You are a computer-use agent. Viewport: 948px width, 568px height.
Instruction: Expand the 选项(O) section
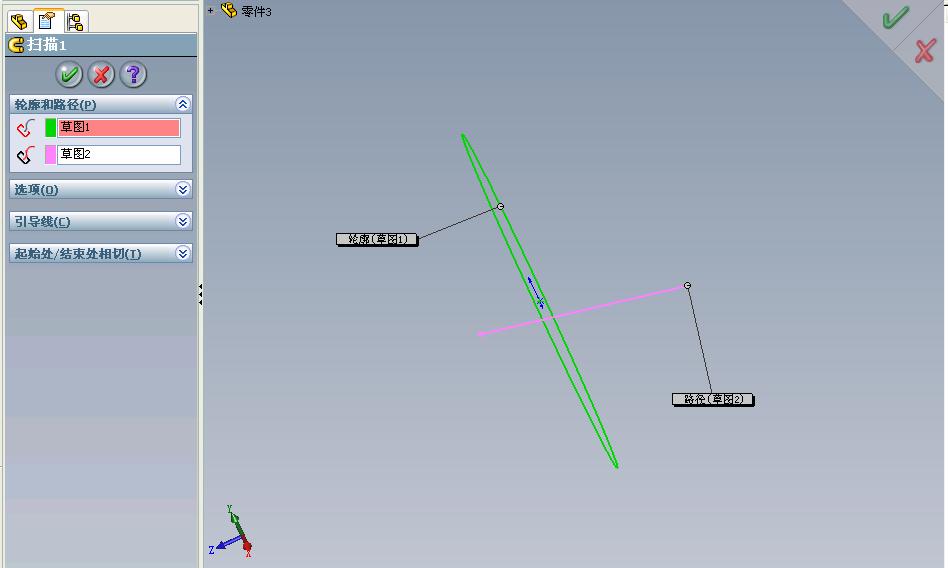click(x=183, y=189)
